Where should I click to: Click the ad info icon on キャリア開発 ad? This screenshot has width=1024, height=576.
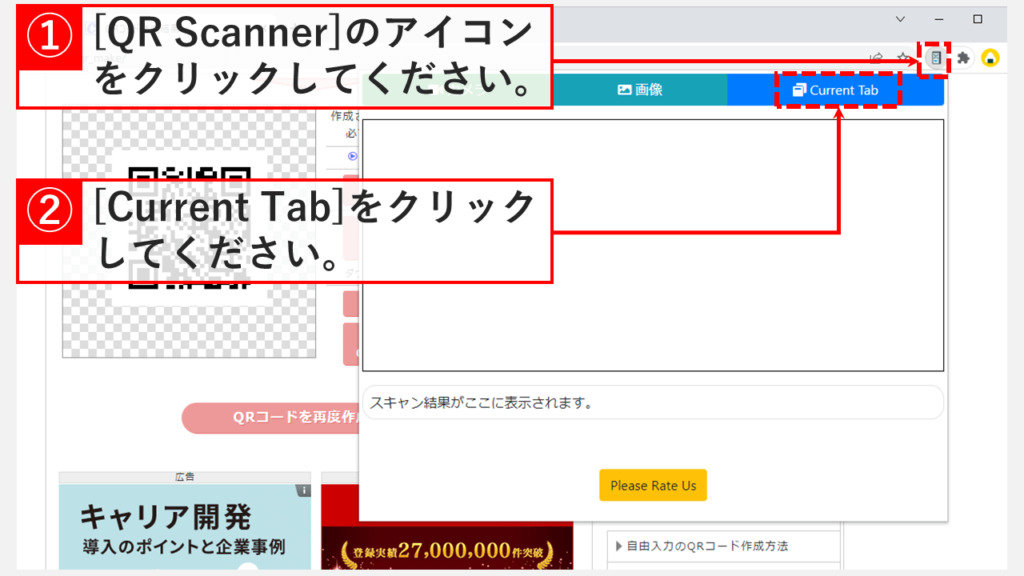[303, 490]
